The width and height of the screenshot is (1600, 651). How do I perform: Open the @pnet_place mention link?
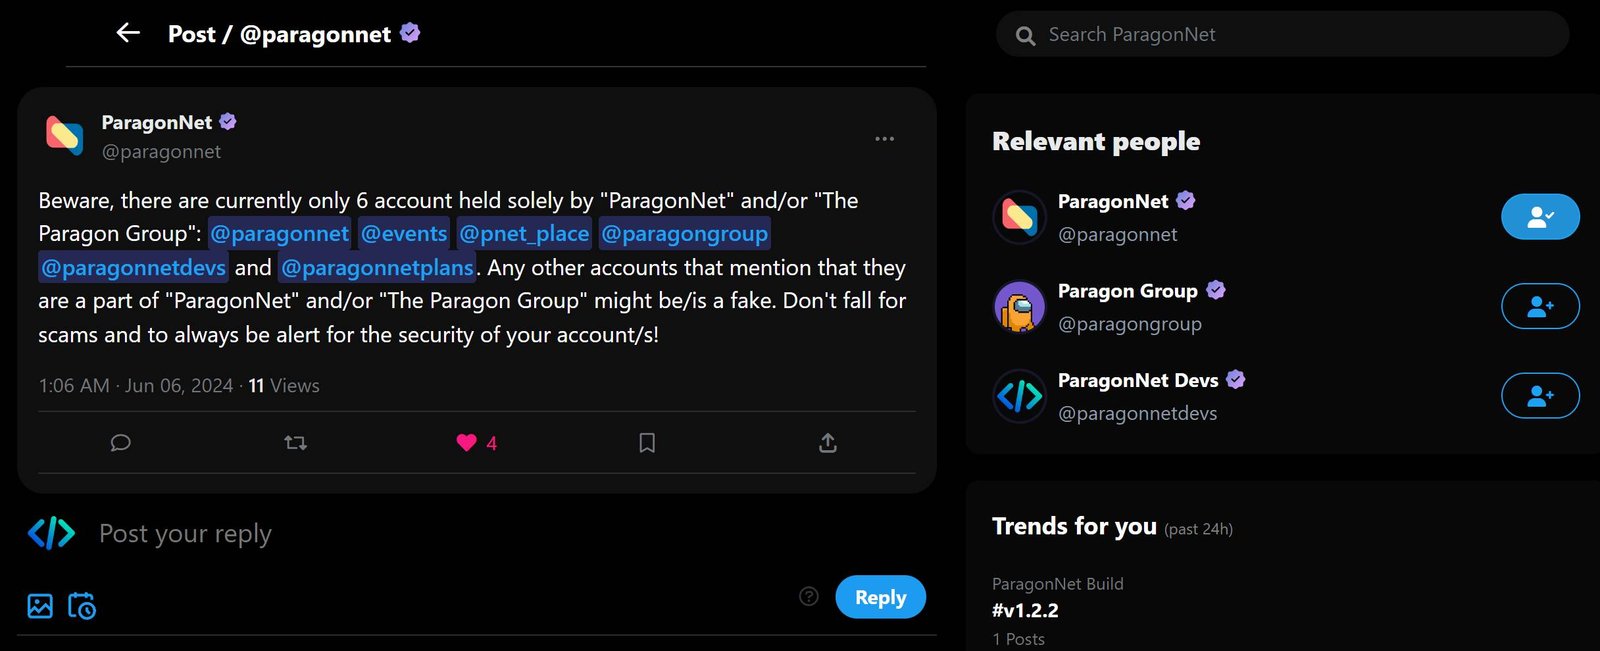point(524,234)
